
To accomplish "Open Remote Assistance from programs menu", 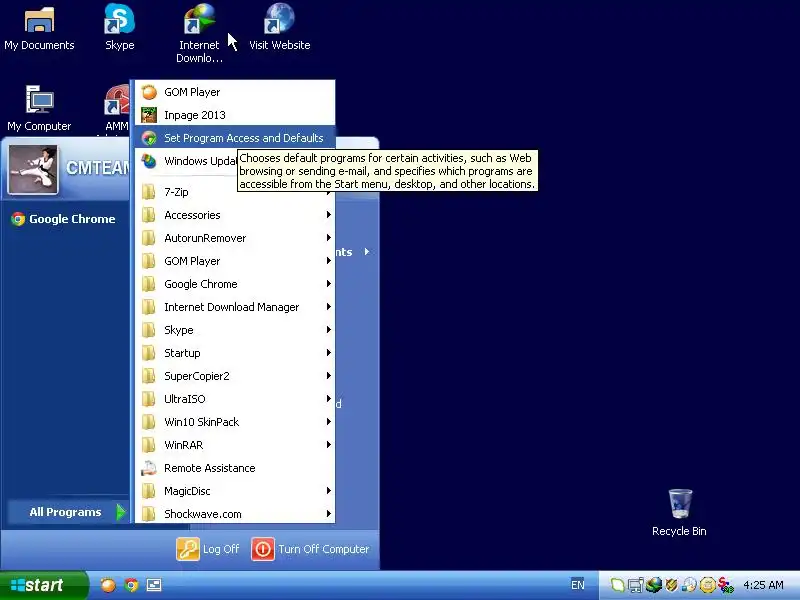I will (x=235, y=468).
